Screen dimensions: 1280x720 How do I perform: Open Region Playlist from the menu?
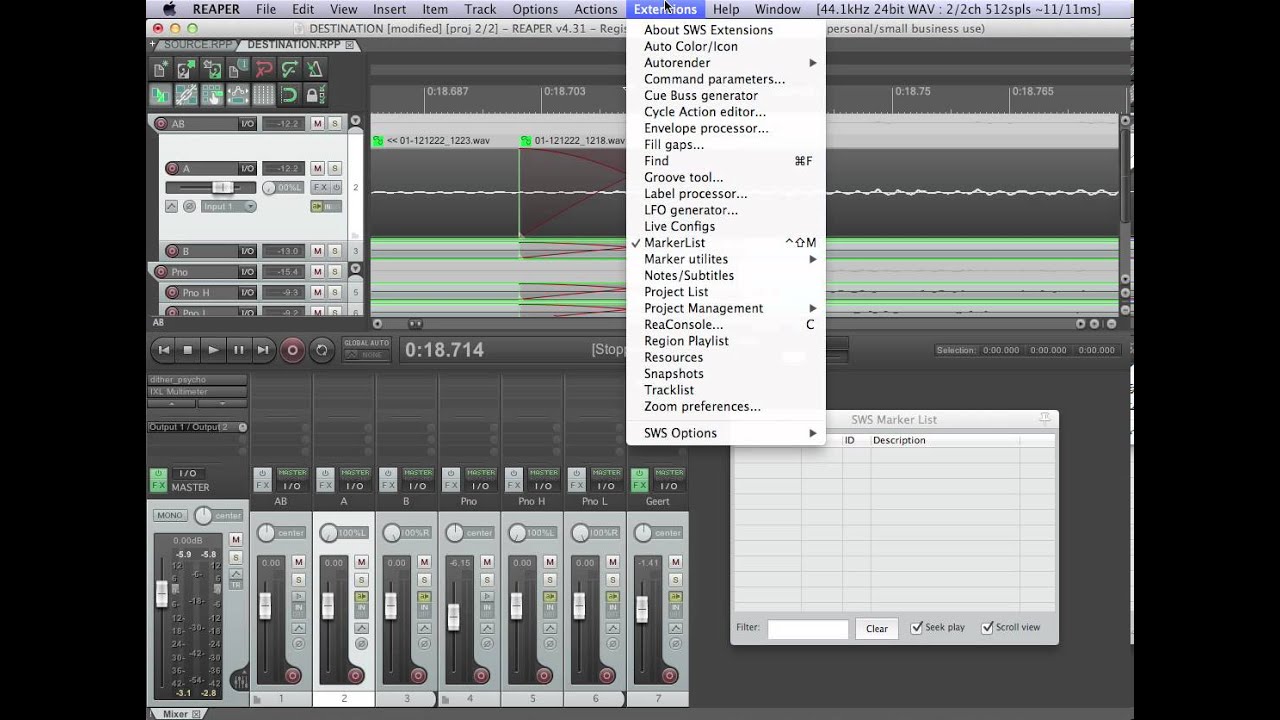726,341
